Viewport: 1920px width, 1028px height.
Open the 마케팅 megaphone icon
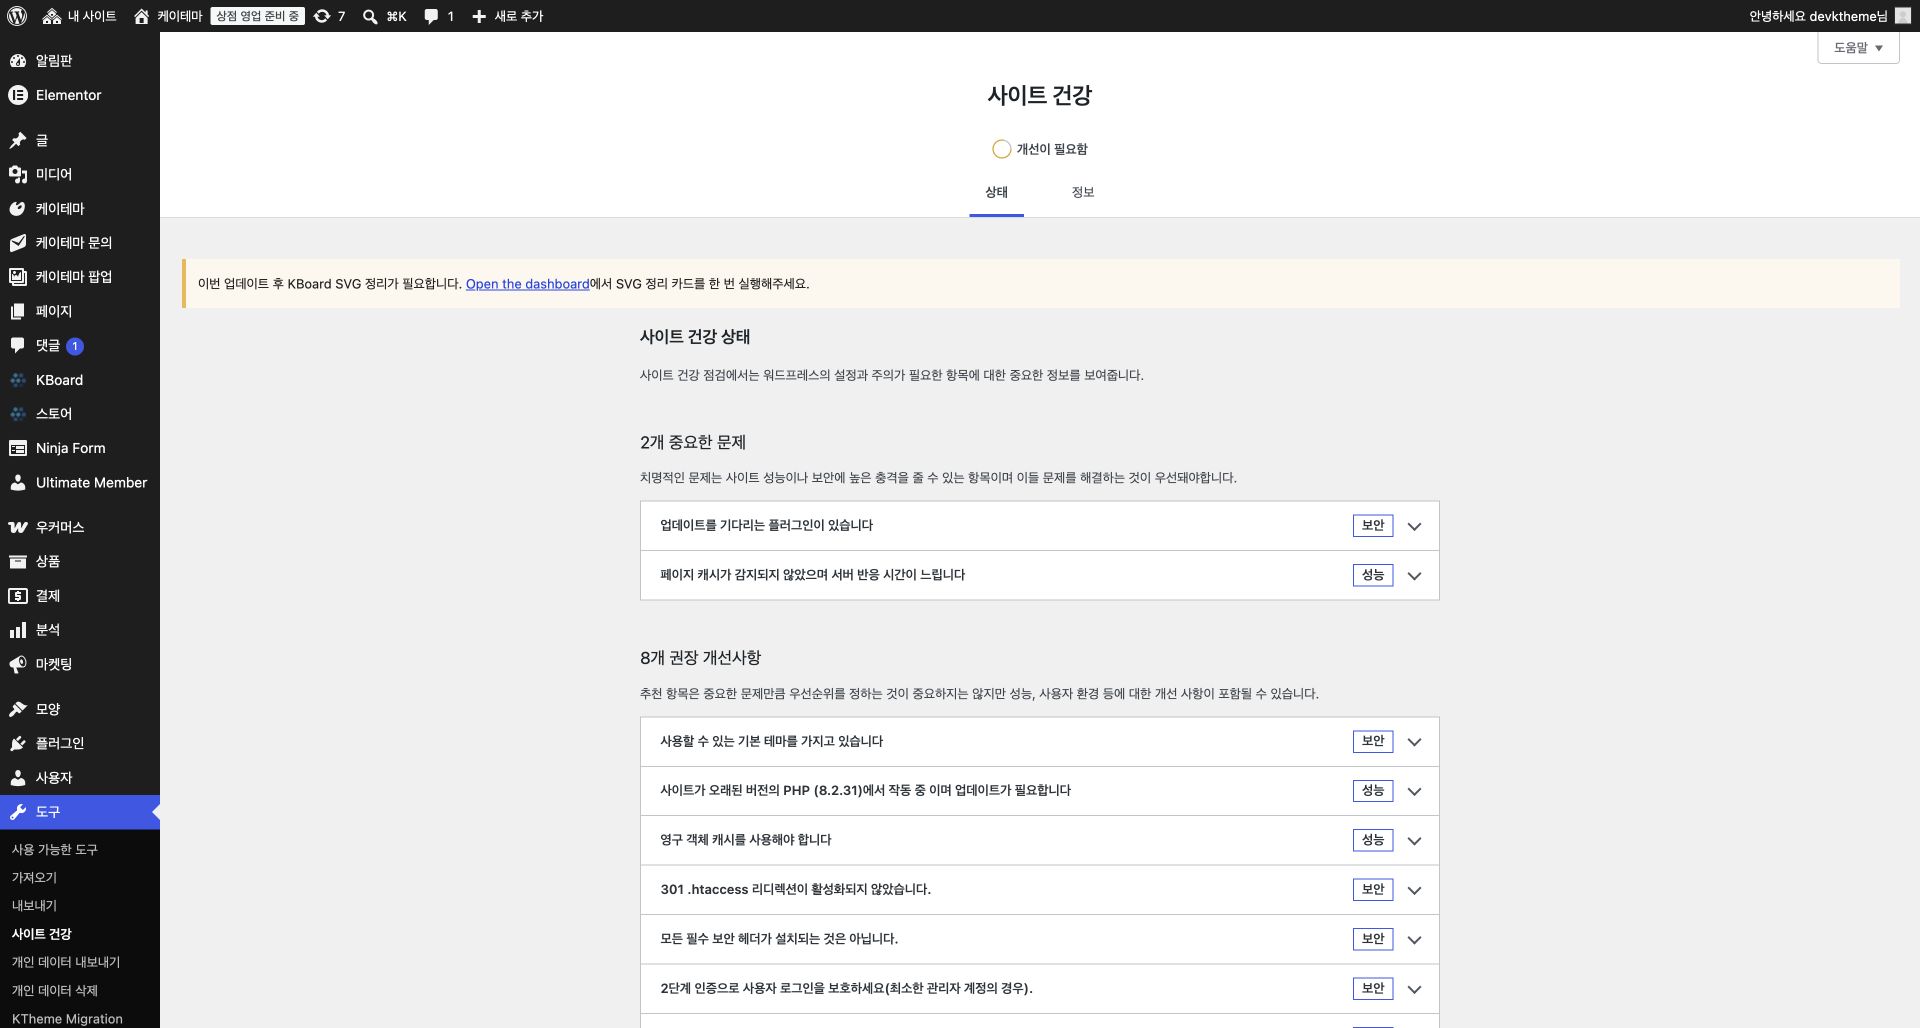[x=18, y=664]
